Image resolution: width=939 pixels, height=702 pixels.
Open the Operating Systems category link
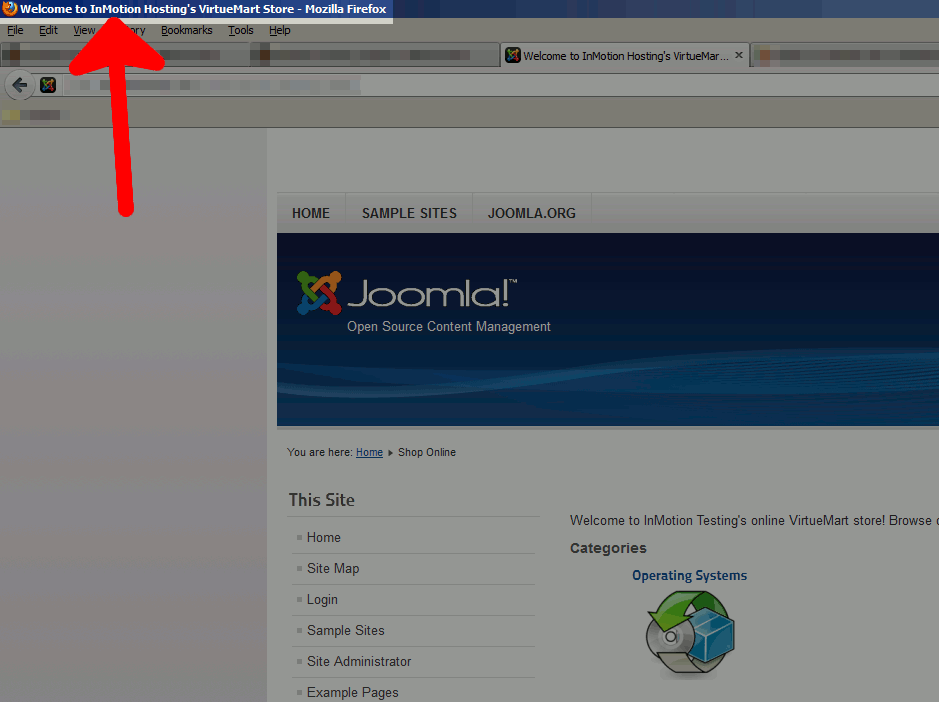click(689, 576)
